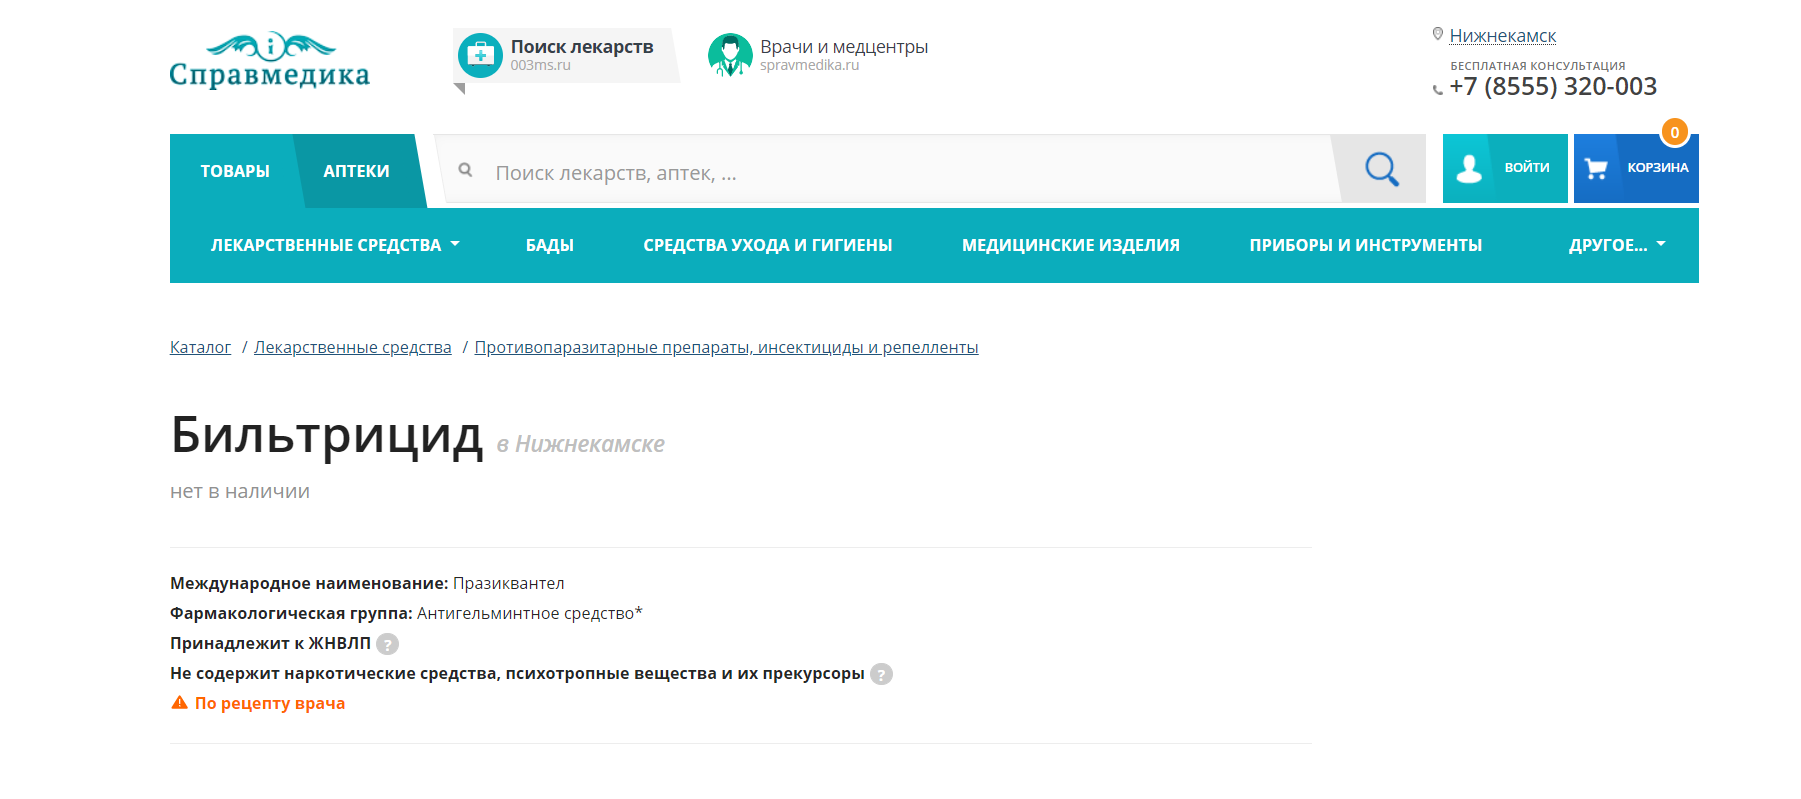This screenshot has height=799, width=1801.
Task: Click the small magnifier inside search field
Action: click(465, 170)
